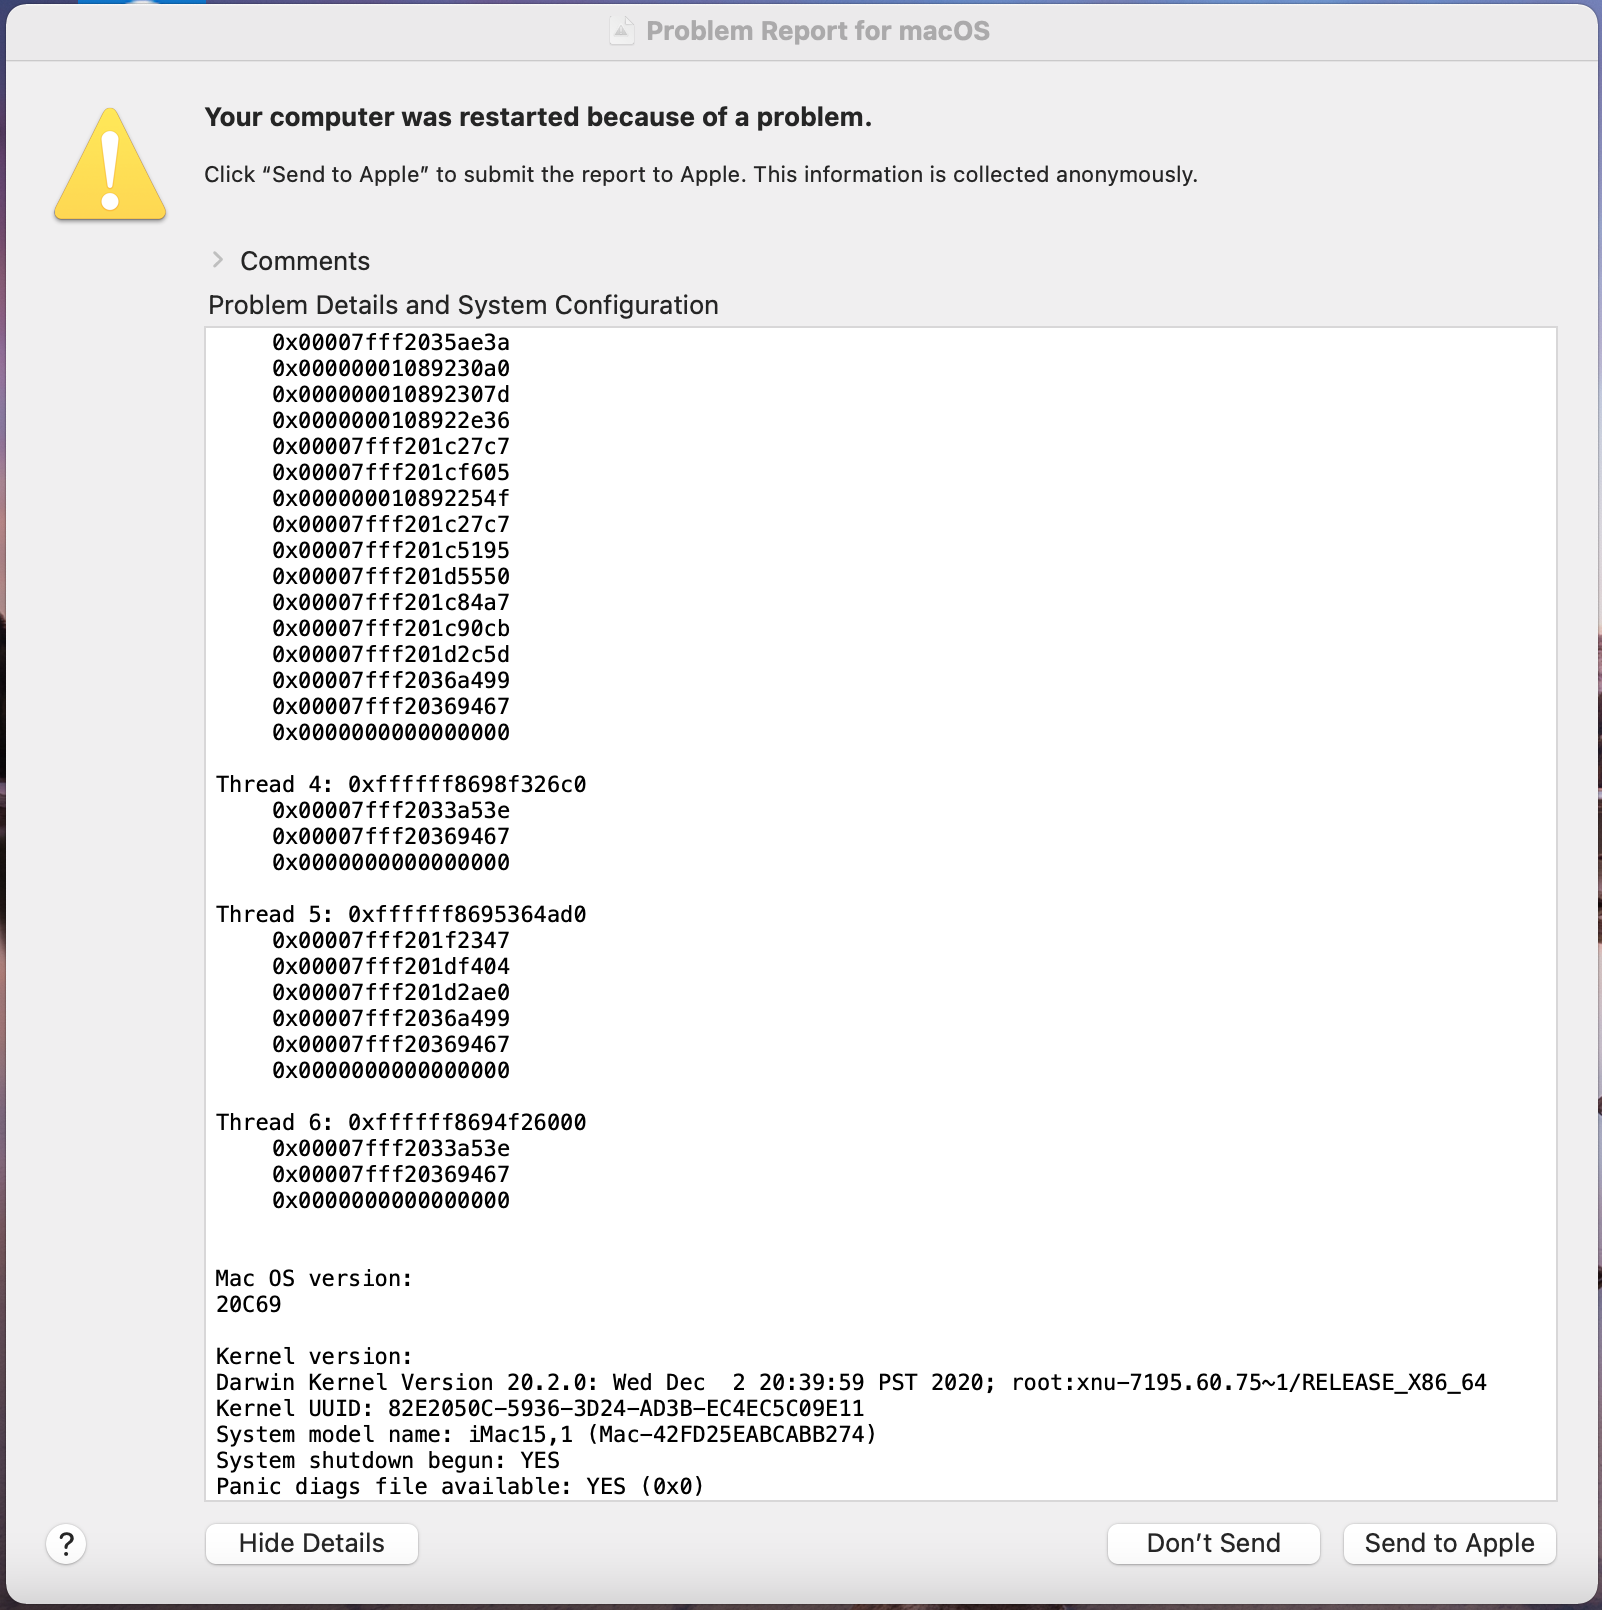This screenshot has height=1610, width=1602.
Task: Click the "Panic diags file available" line
Action: tap(460, 1486)
